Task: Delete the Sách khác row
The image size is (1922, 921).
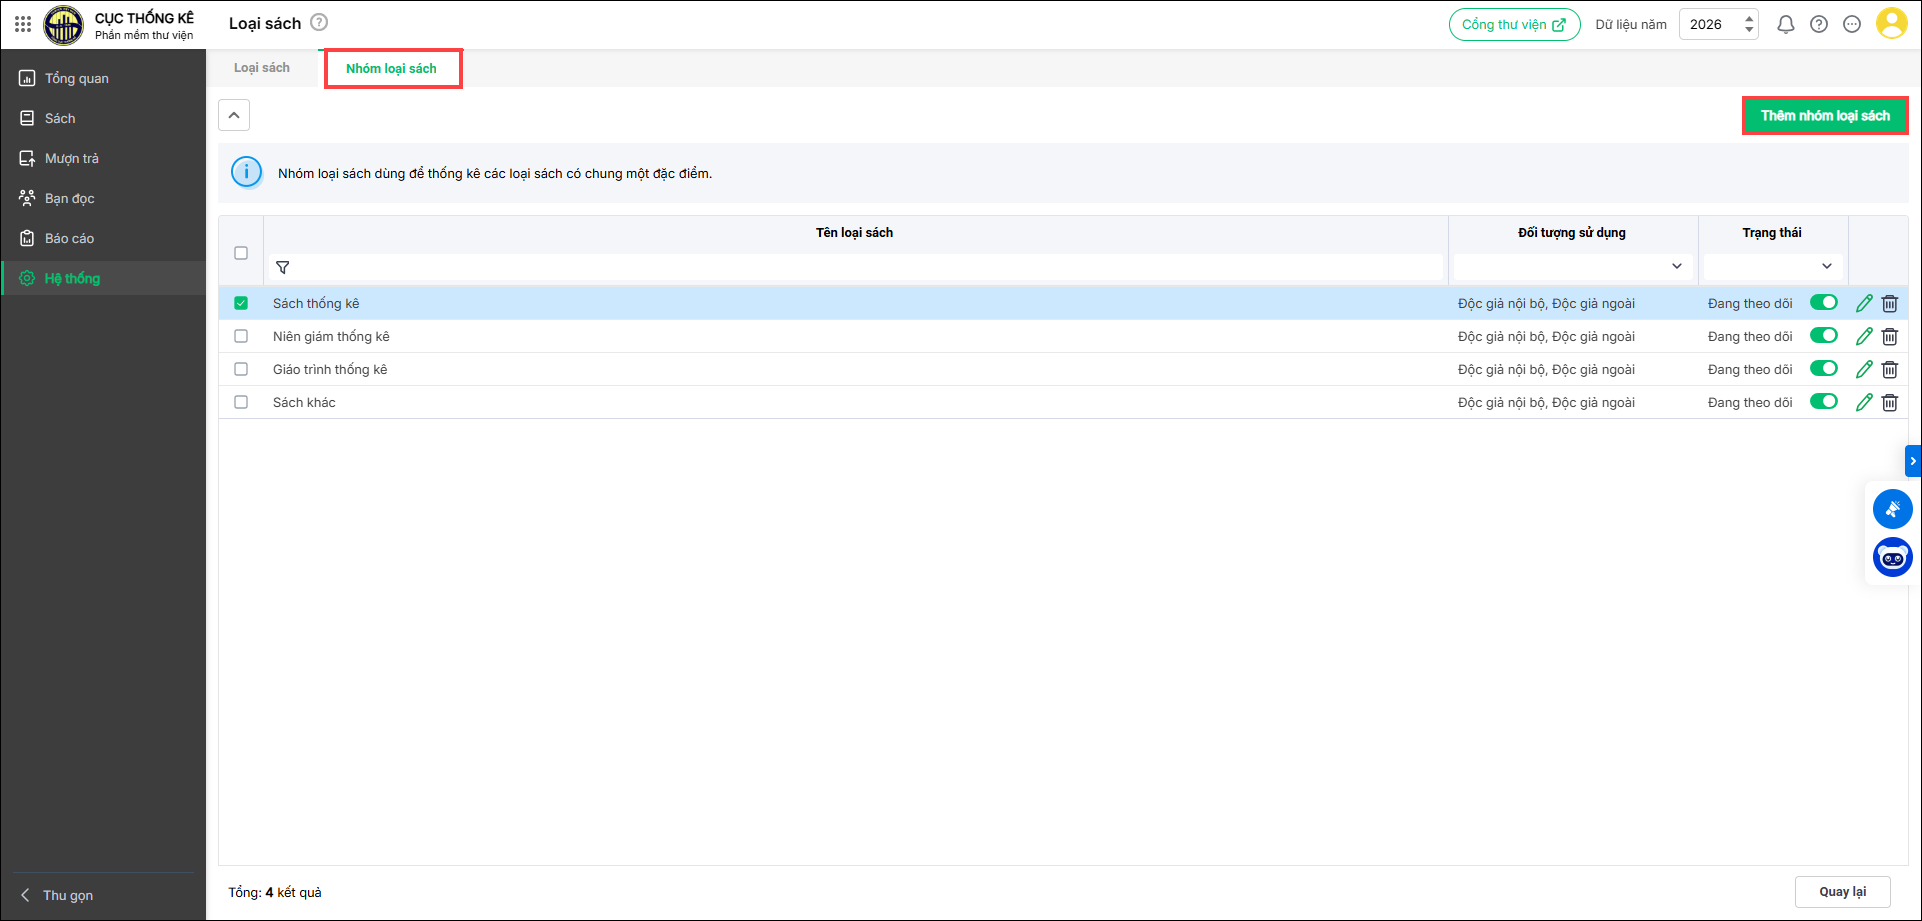Action: [x=1889, y=403]
